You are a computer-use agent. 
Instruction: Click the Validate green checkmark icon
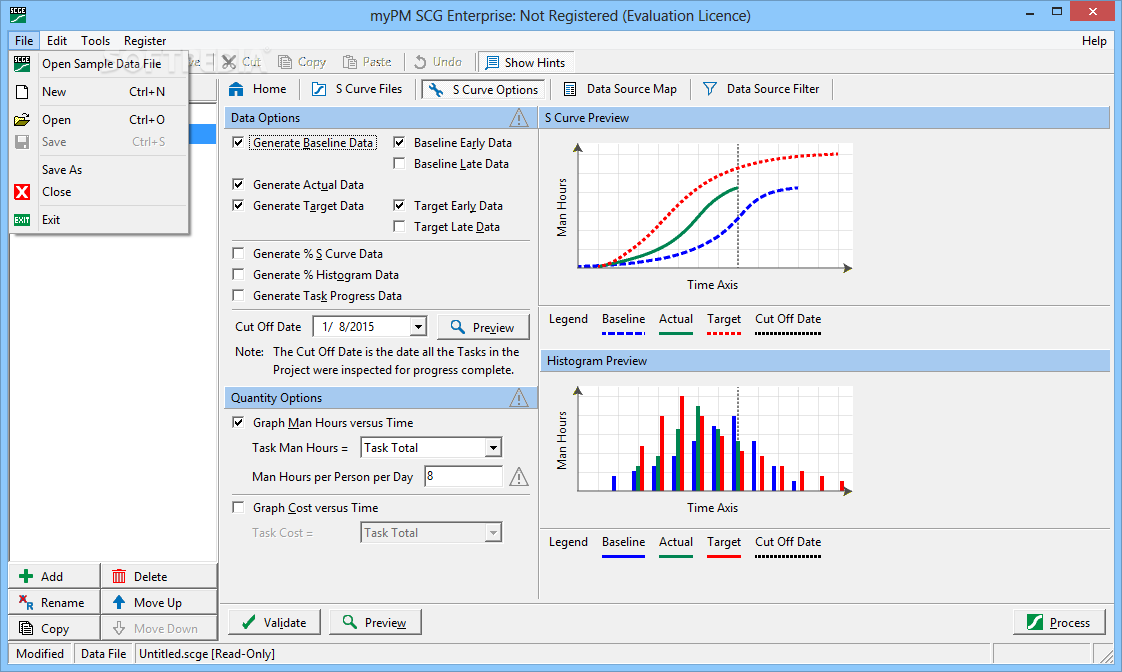point(248,623)
